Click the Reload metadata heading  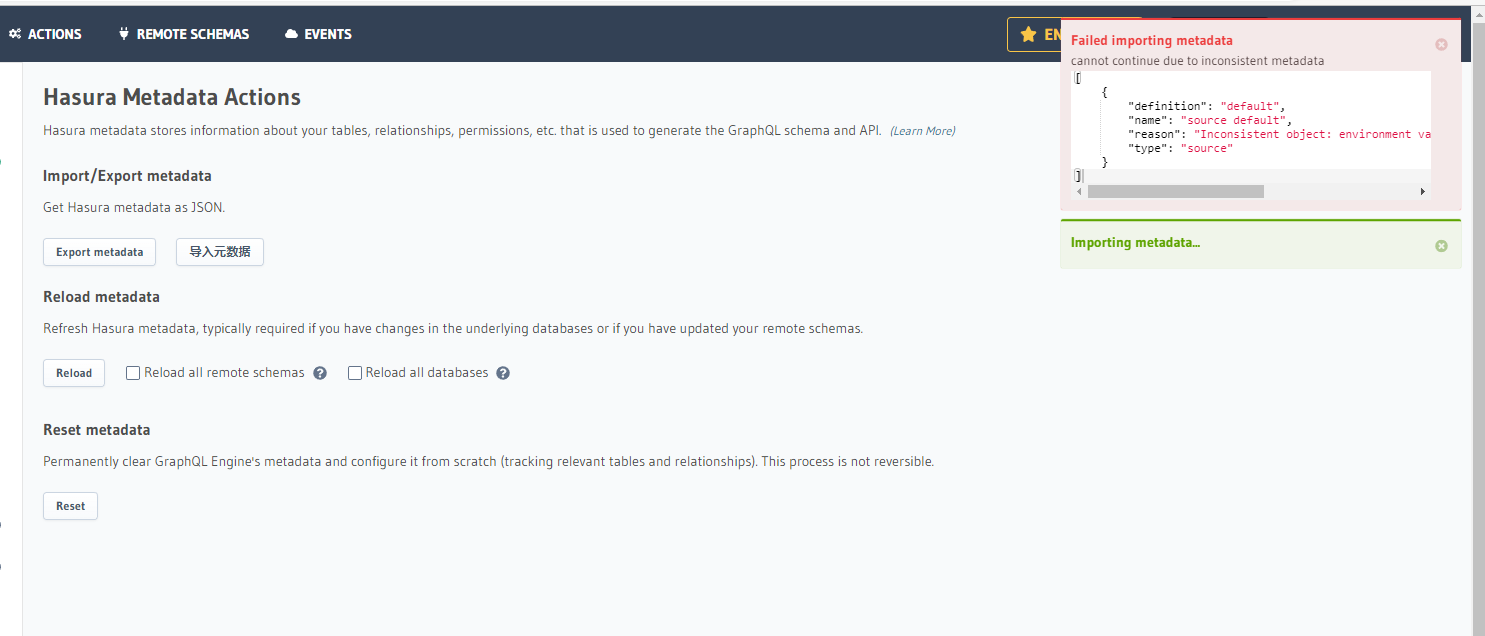[101, 297]
